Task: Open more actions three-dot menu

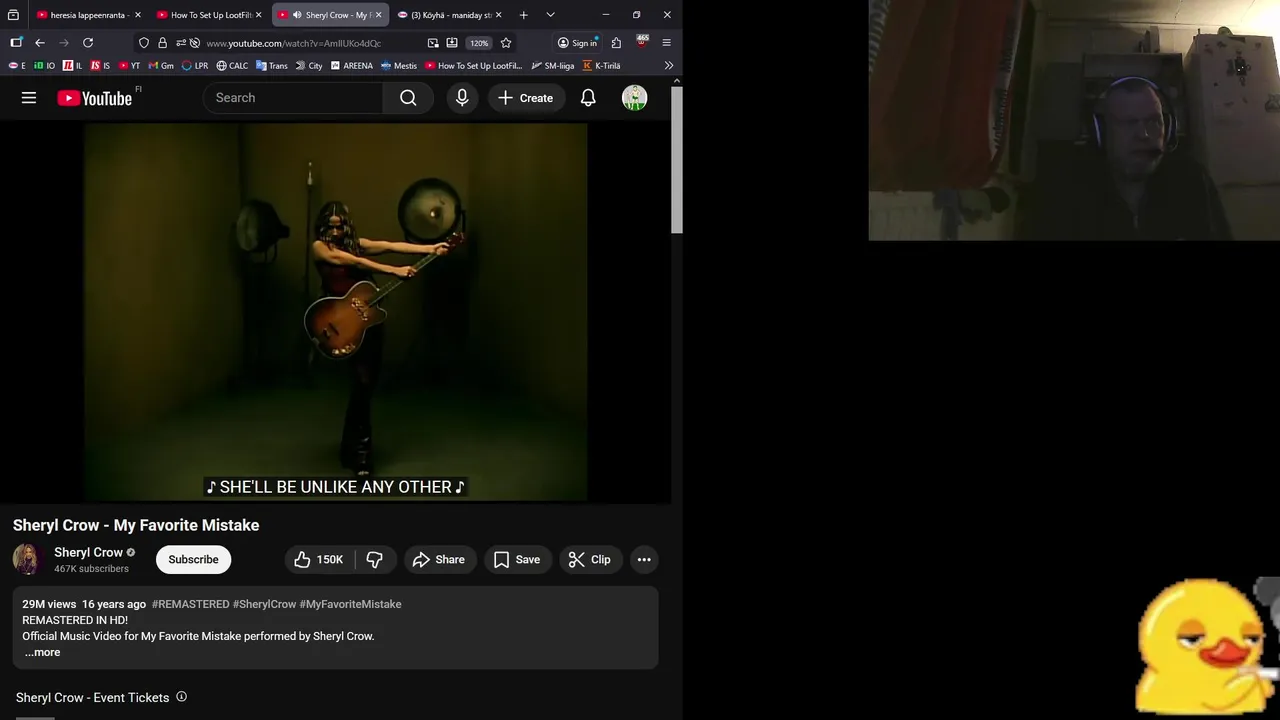Action: [644, 560]
